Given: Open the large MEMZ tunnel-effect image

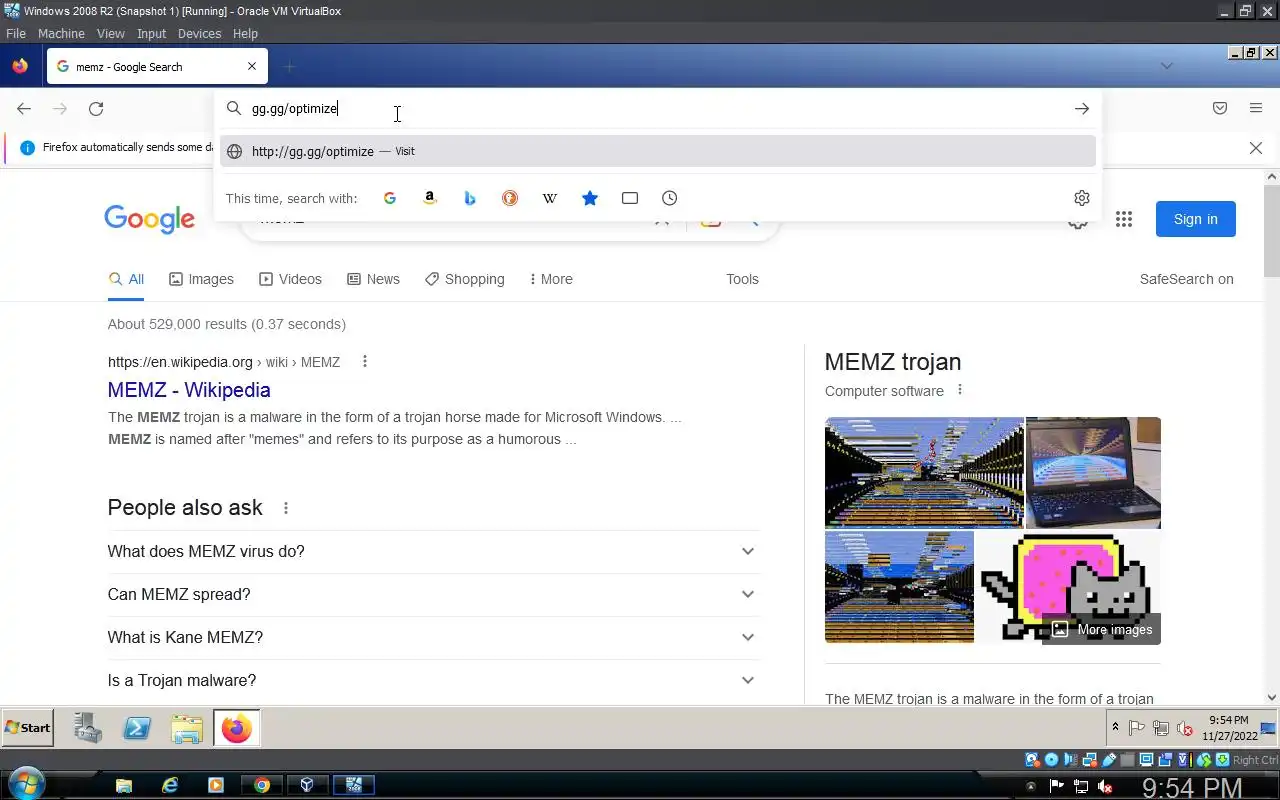Looking at the screenshot, I should coord(924,472).
